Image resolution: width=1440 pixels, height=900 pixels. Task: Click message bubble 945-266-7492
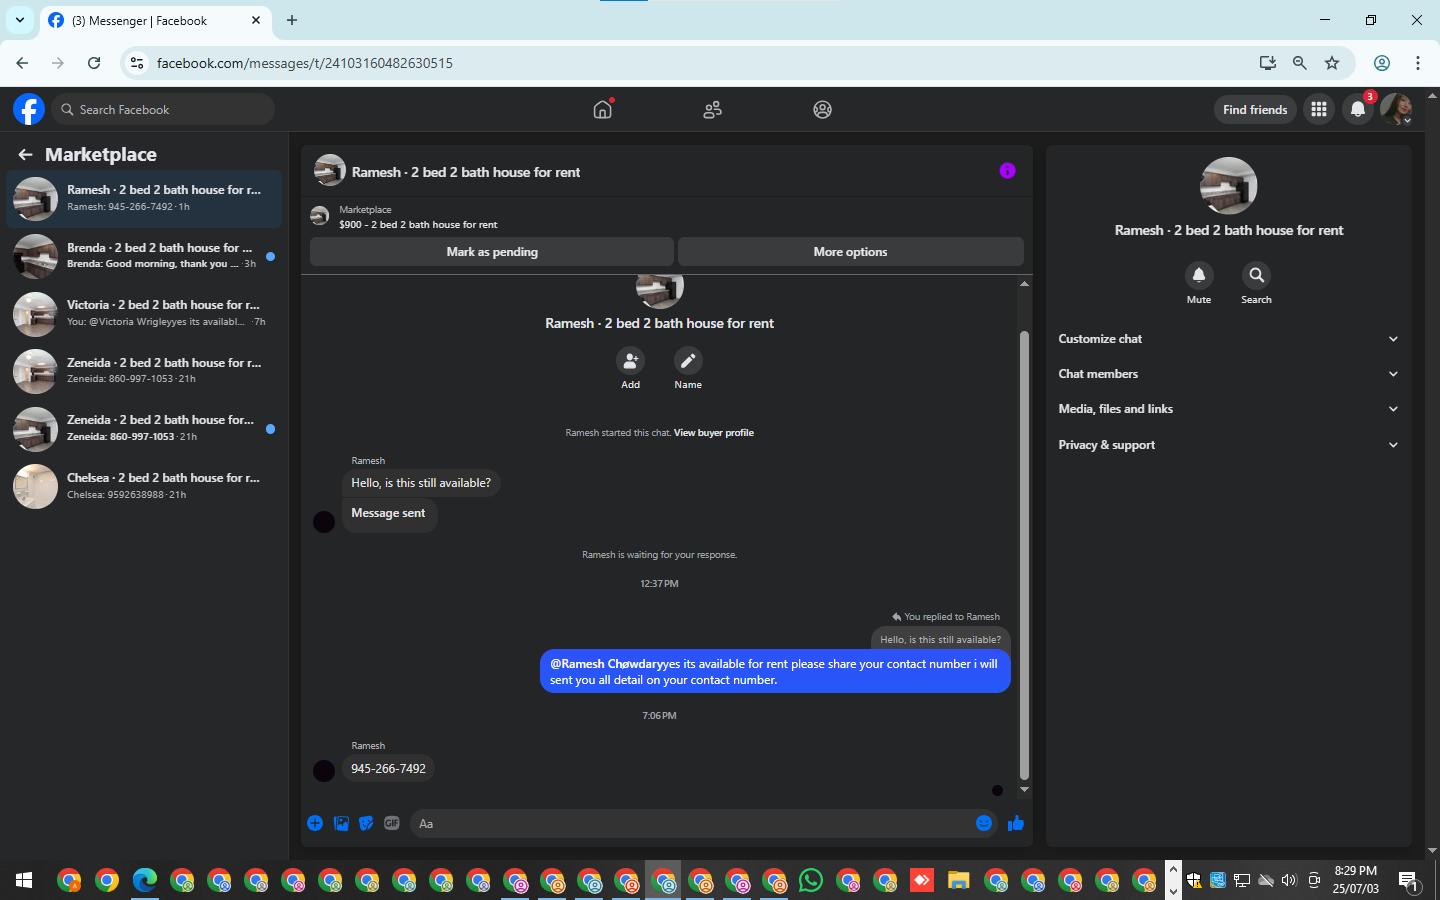point(388,768)
